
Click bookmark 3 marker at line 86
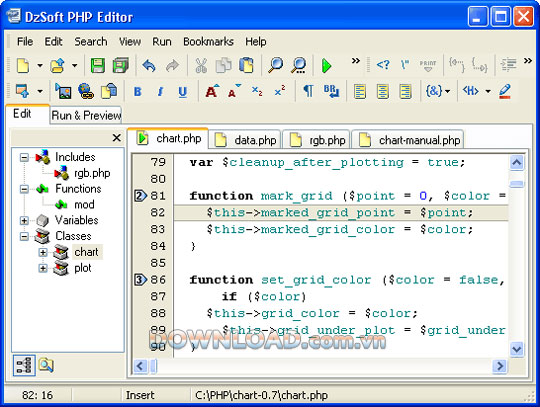[140, 280]
